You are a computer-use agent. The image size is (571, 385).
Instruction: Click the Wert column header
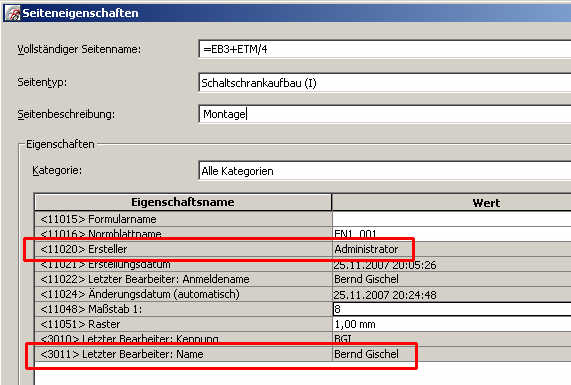(452, 202)
